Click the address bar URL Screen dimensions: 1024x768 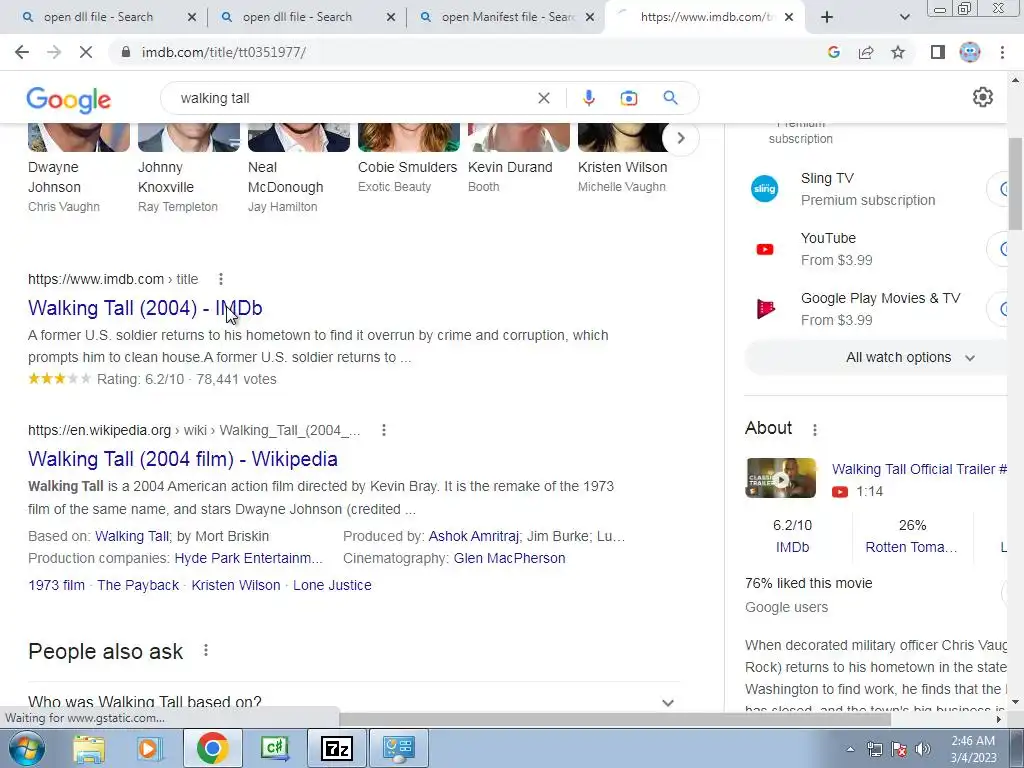click(223, 52)
